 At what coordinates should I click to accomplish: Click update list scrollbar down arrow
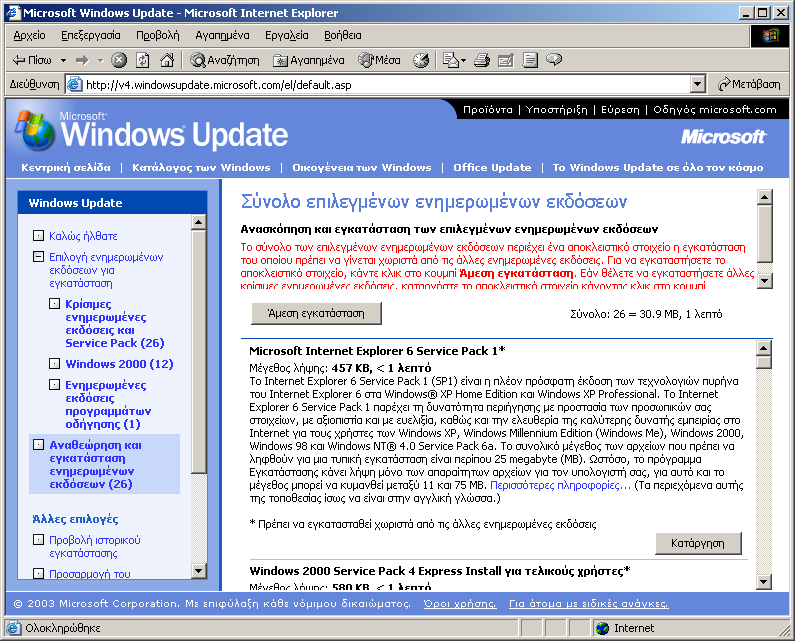point(764,582)
